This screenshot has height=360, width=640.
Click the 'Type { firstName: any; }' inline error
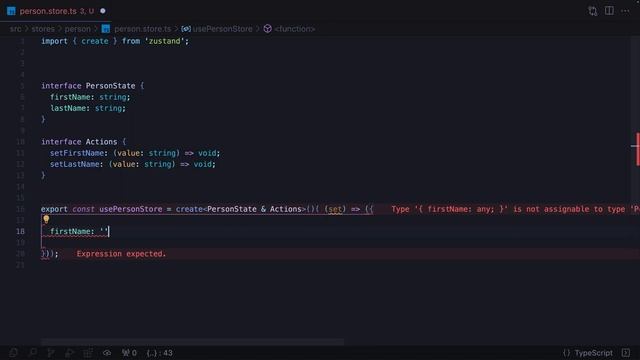[x=515, y=209]
